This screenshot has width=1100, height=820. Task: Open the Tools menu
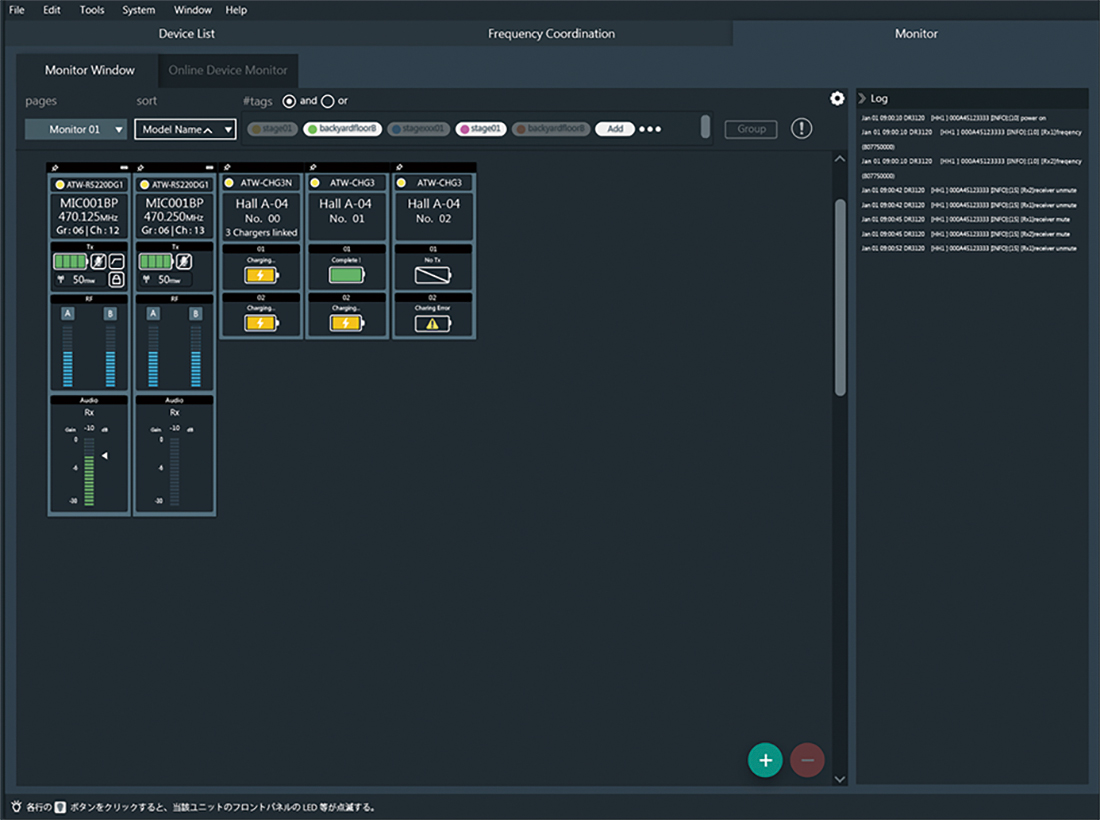[x=92, y=10]
